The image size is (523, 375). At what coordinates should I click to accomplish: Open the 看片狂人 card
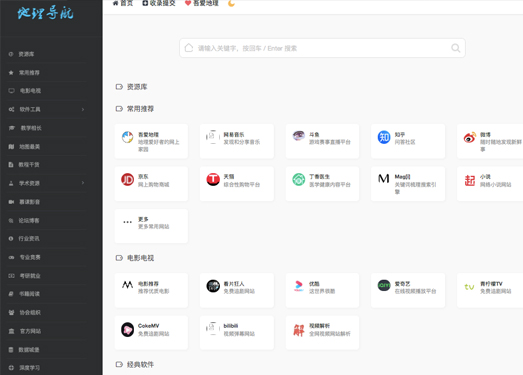pos(237,290)
